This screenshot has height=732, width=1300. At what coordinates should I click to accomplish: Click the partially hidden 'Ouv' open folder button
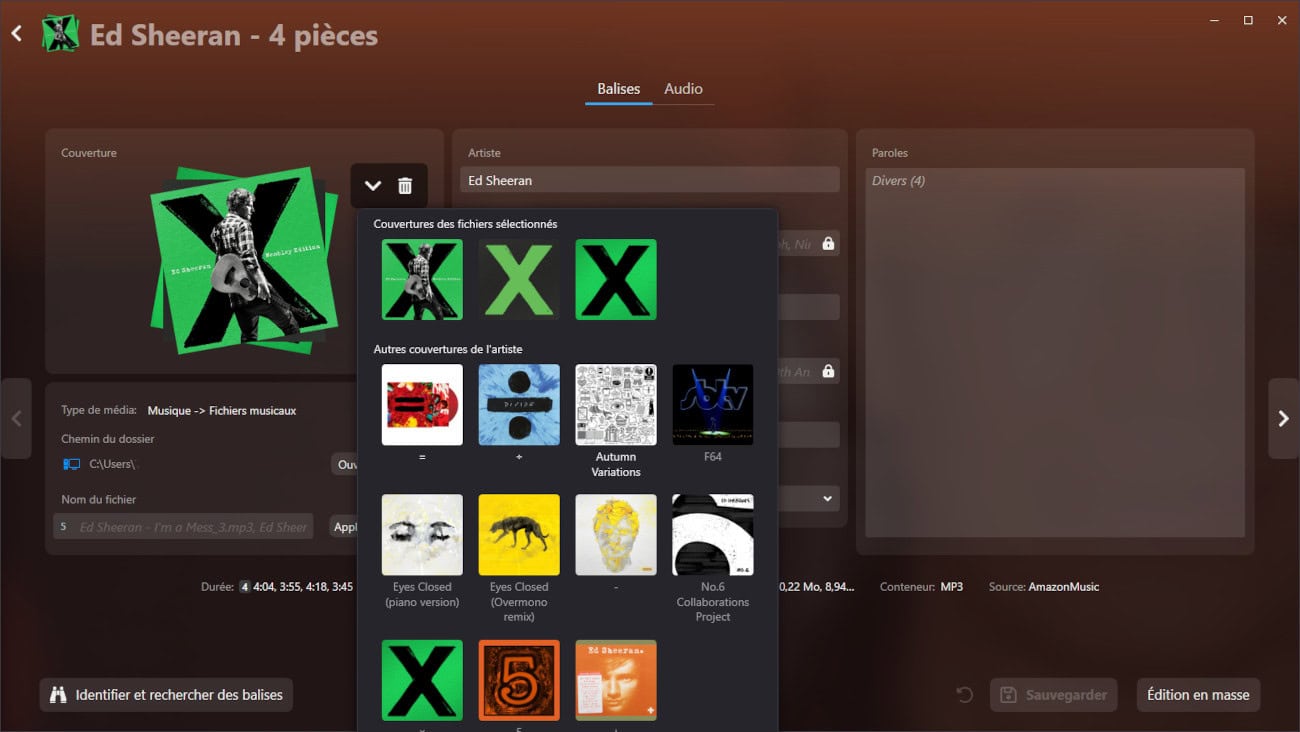[x=345, y=464]
